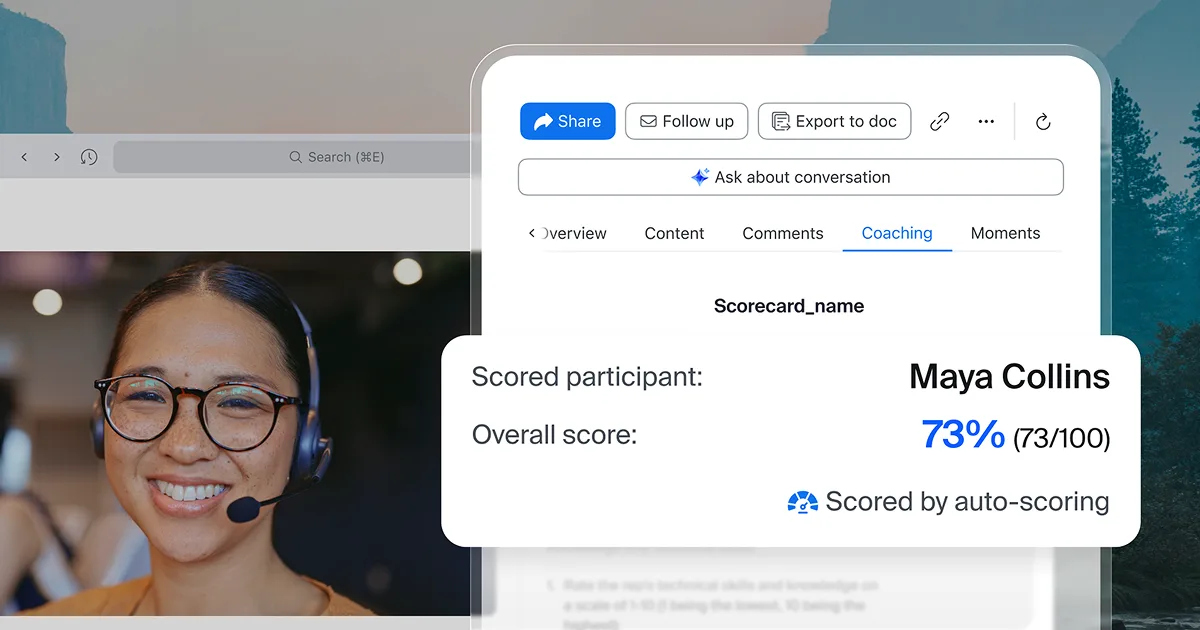The height and width of the screenshot is (630, 1200).
Task: Open the three-dots more options menu
Action: pyautogui.click(x=986, y=122)
